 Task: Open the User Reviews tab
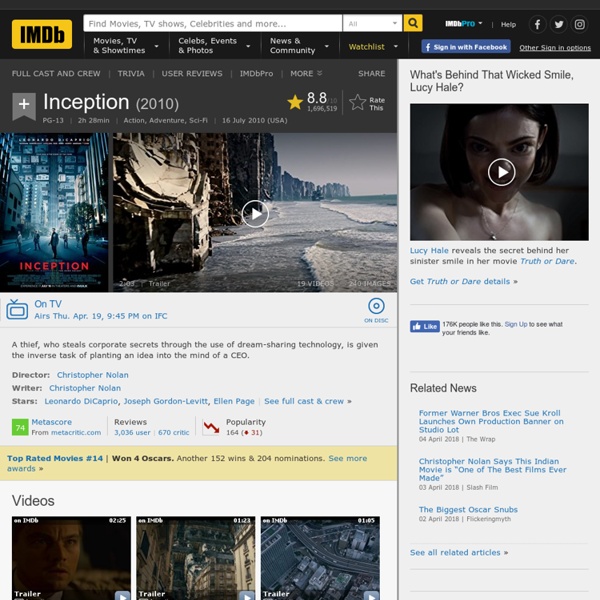tap(192, 73)
